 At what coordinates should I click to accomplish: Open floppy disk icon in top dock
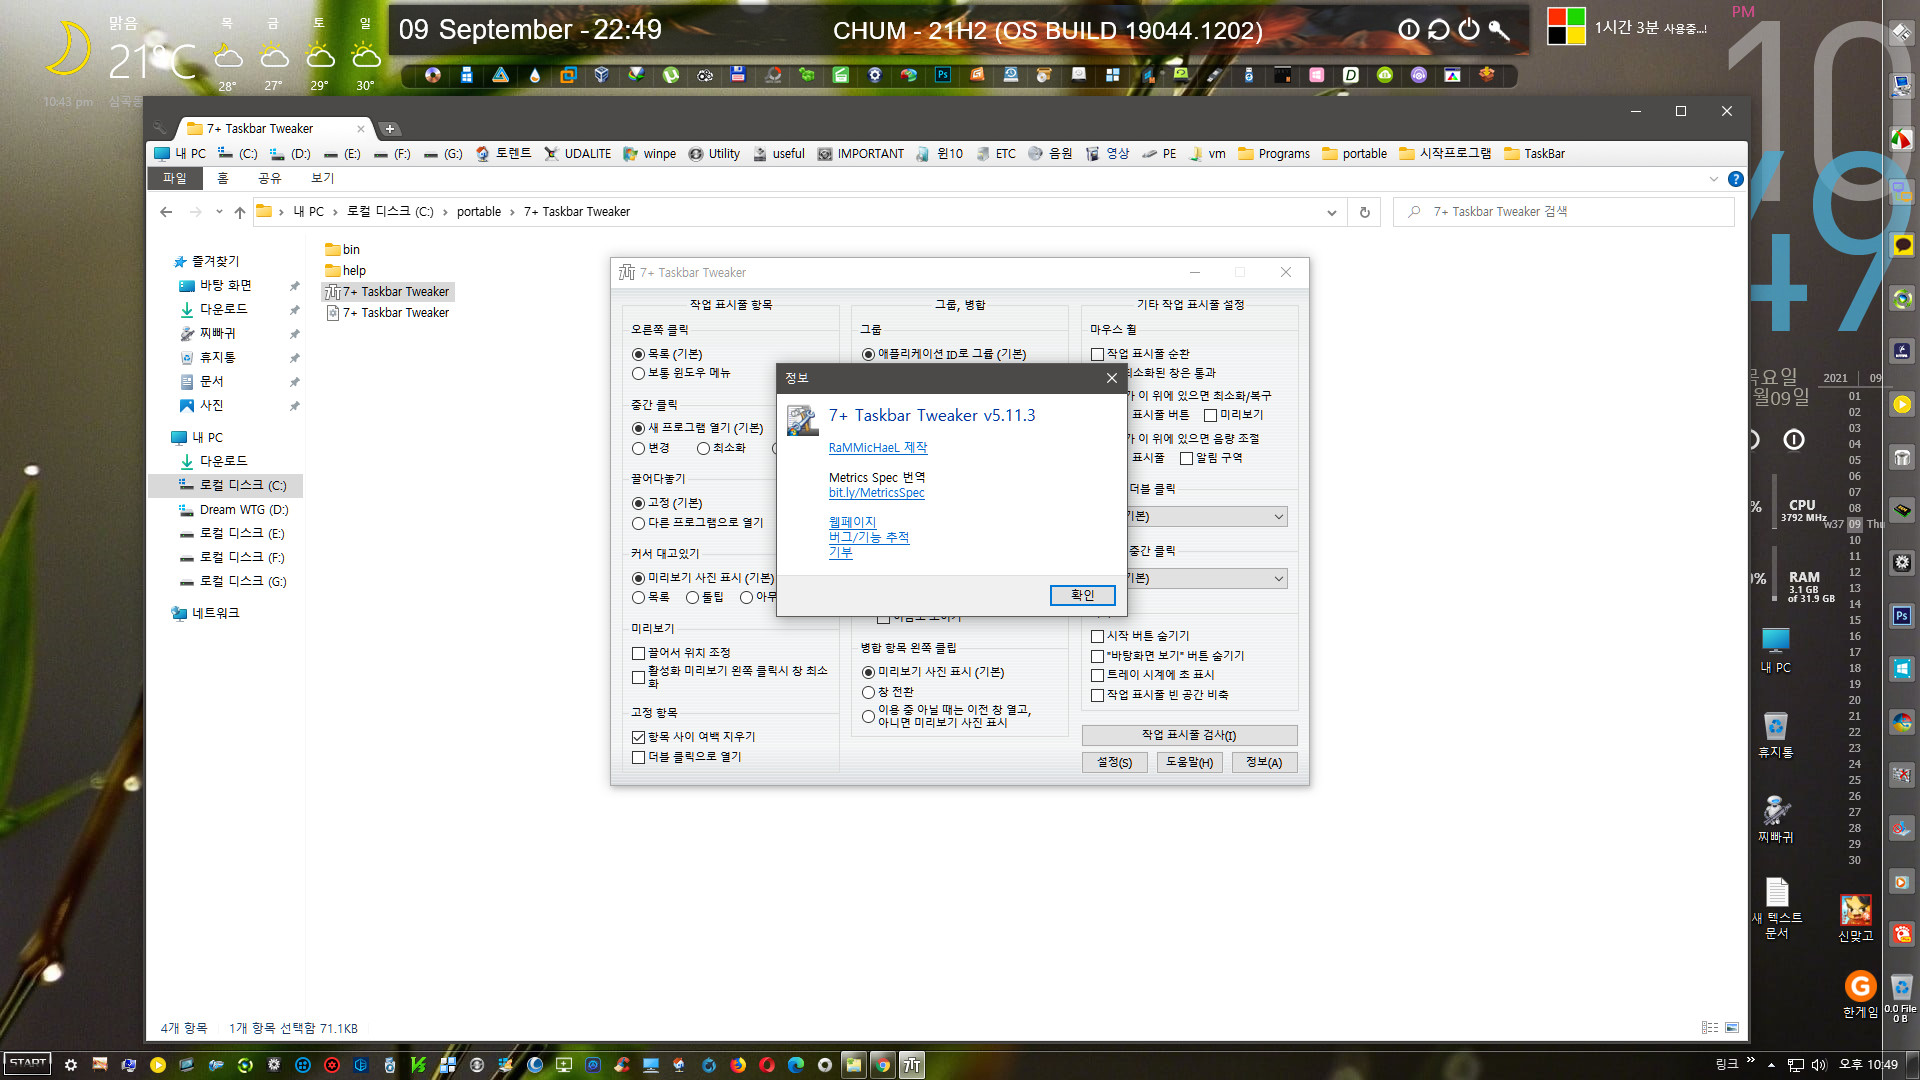tap(738, 75)
